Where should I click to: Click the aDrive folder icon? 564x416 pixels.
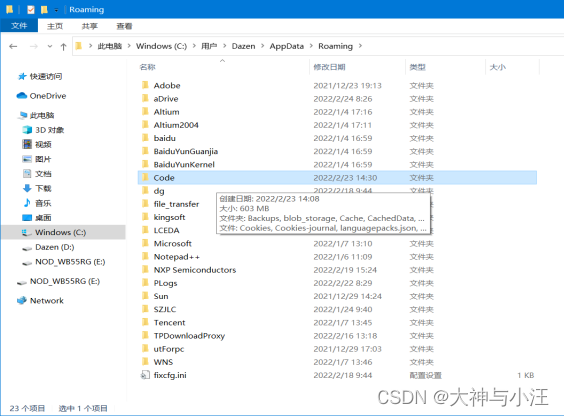click(x=145, y=99)
